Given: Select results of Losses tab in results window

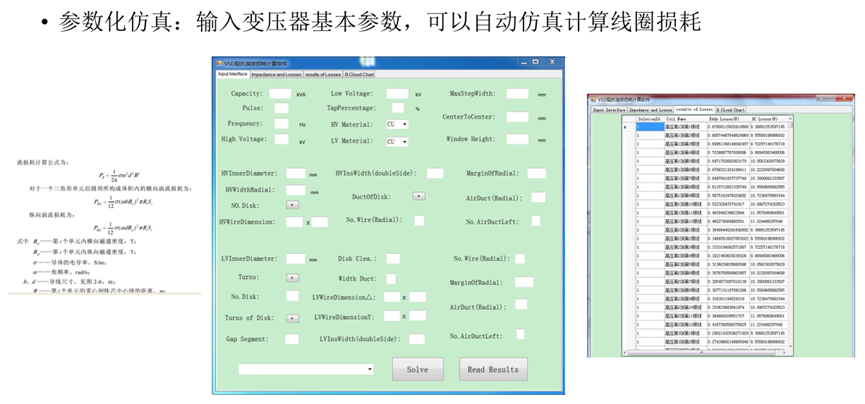Looking at the screenshot, I should tap(695, 109).
